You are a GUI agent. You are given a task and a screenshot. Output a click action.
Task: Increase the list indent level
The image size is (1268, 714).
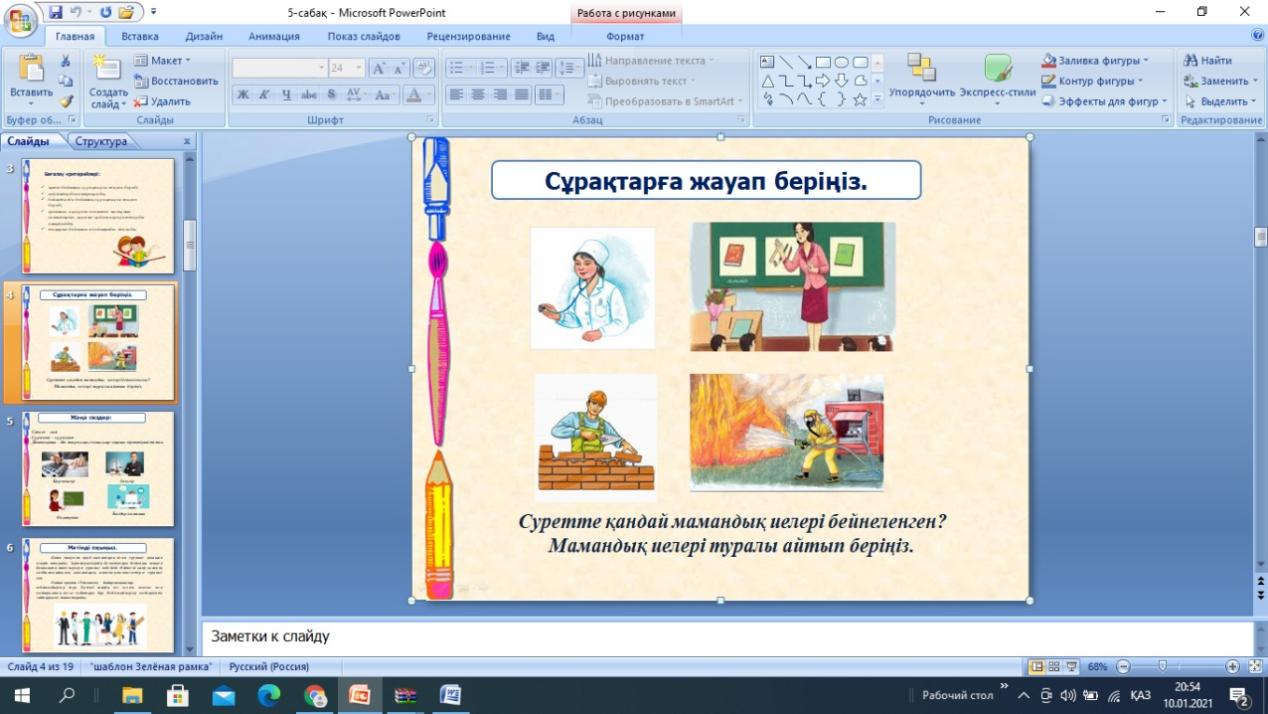542,68
